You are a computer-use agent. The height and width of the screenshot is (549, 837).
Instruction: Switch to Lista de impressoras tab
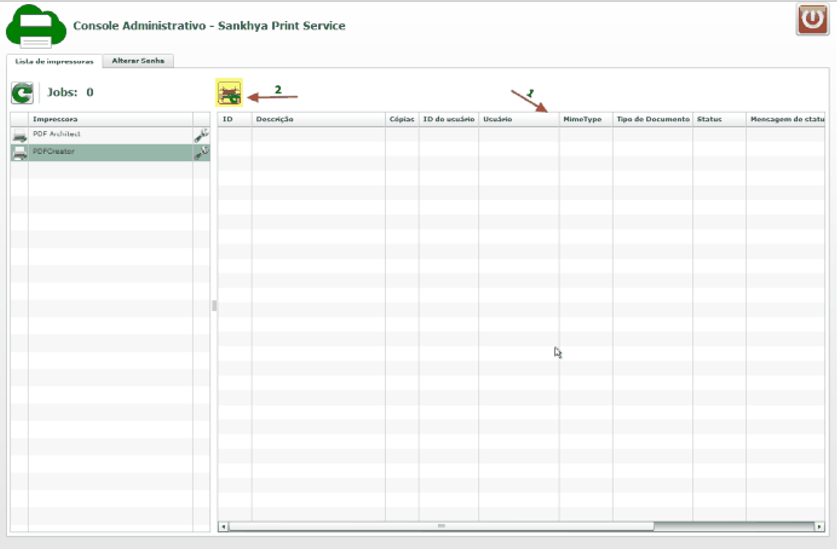click(x=54, y=61)
